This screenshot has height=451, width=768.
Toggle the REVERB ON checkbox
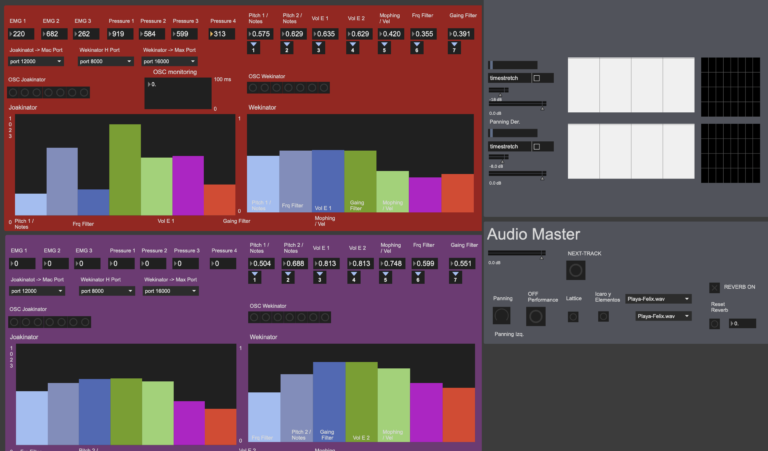point(715,287)
